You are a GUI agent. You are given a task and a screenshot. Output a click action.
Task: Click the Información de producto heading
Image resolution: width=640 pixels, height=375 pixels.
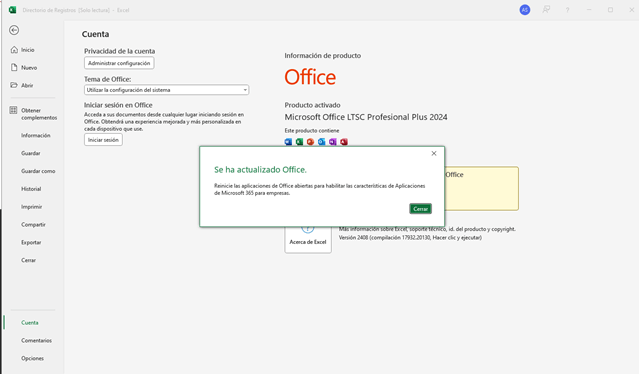(322, 55)
